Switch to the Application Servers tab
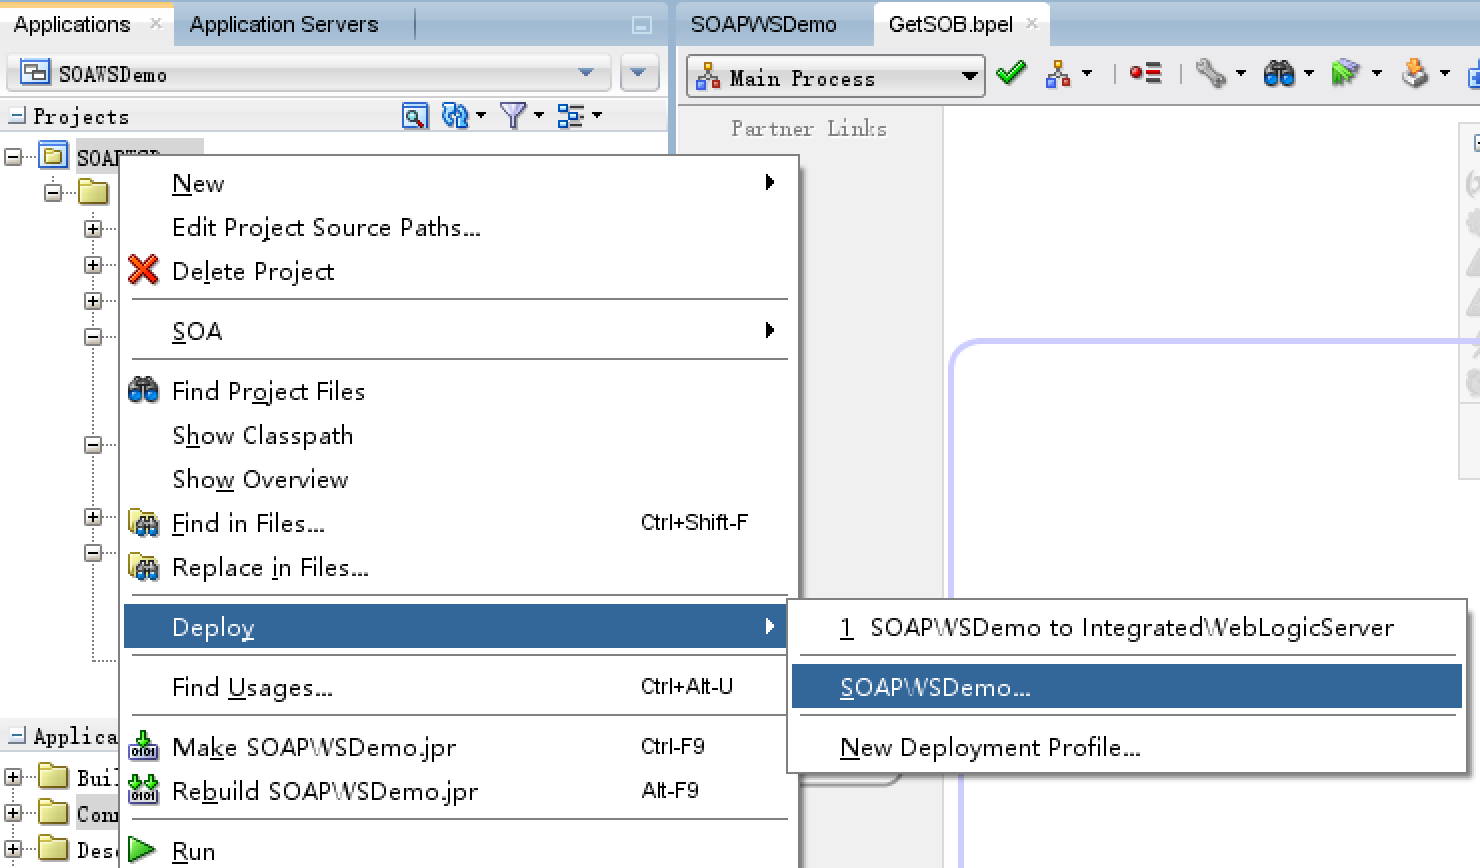Viewport: 1480px width, 868px height. point(284,24)
